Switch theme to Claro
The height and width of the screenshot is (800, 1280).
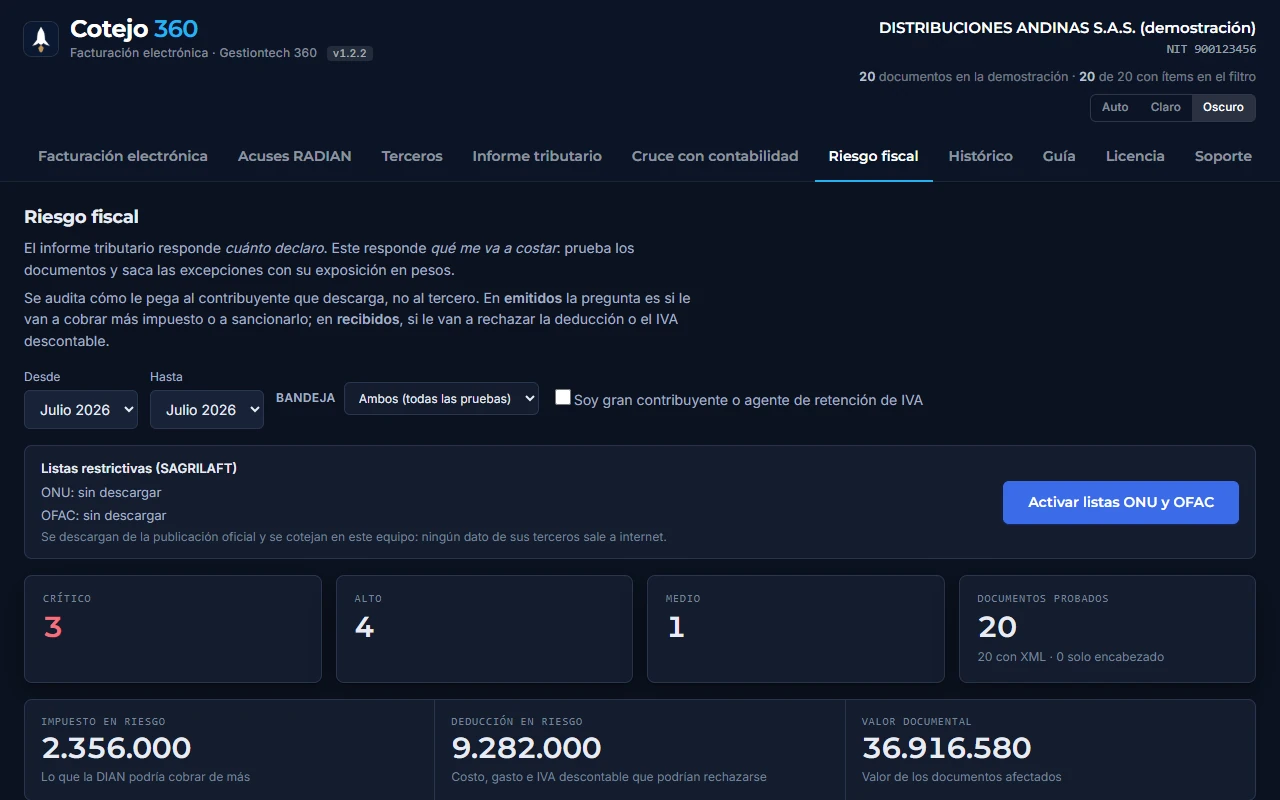point(1166,107)
